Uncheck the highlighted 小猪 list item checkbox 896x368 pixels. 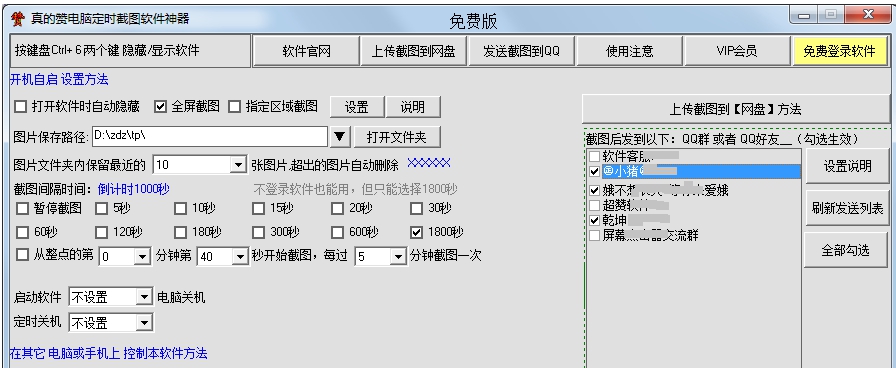[595, 171]
